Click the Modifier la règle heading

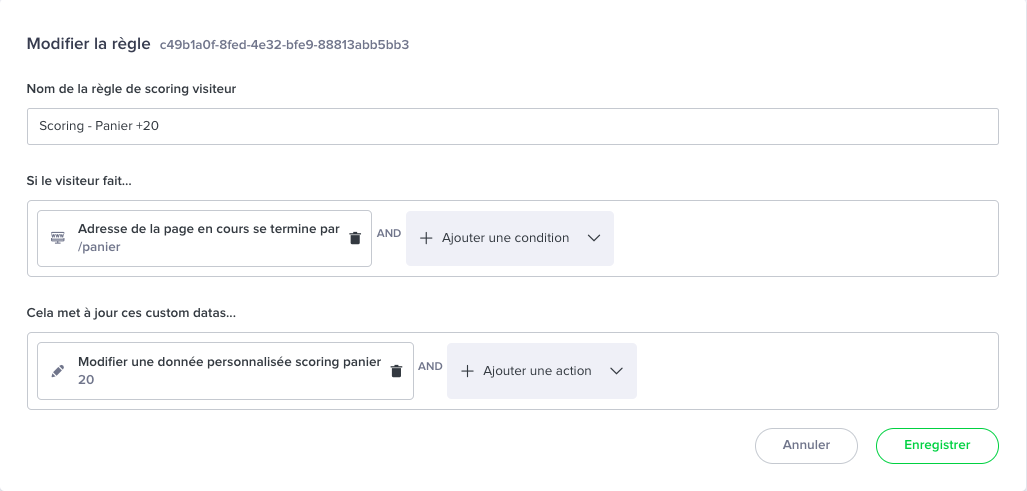tap(88, 45)
